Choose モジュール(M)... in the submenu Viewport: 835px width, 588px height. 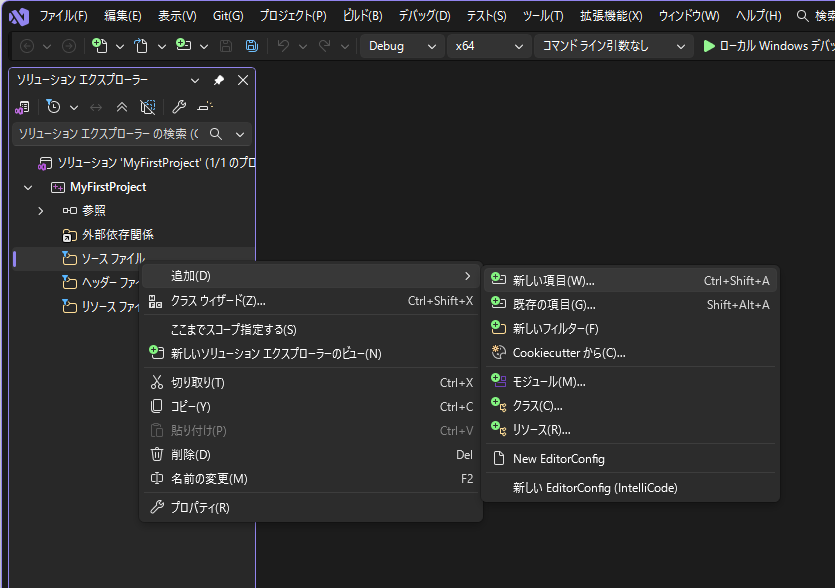click(x=631, y=382)
